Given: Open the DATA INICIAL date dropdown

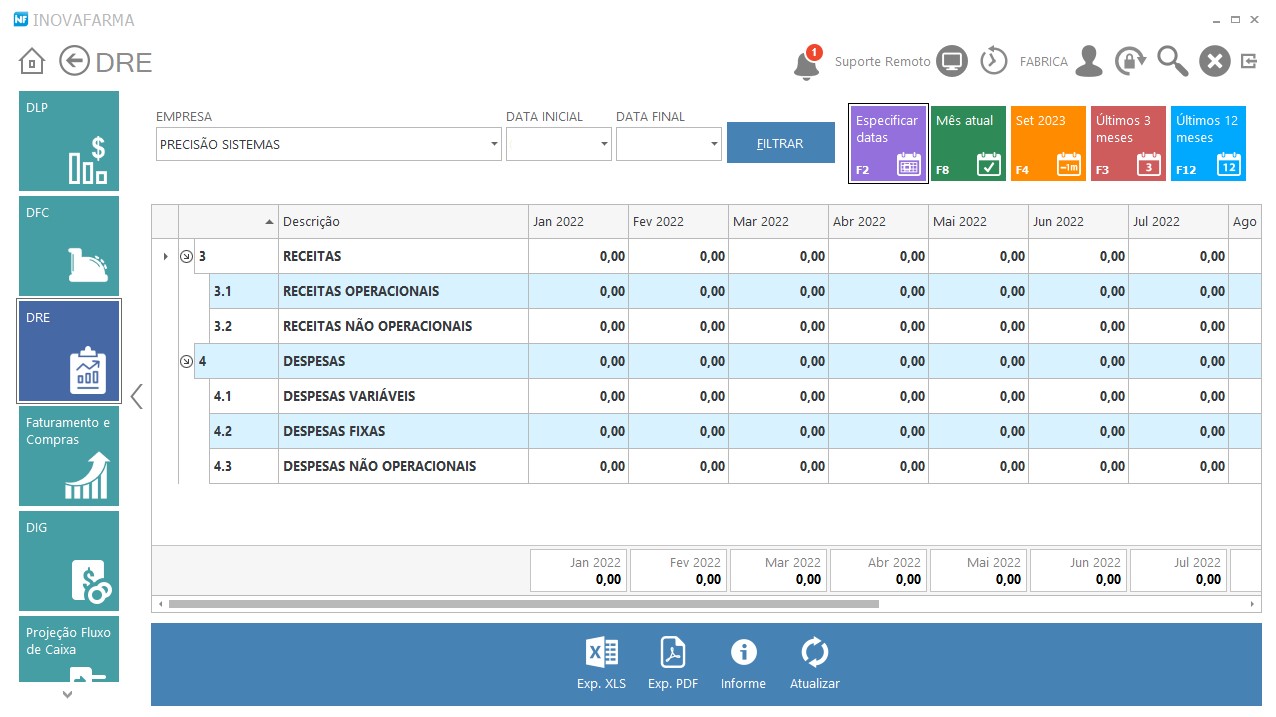Looking at the screenshot, I should [604, 145].
